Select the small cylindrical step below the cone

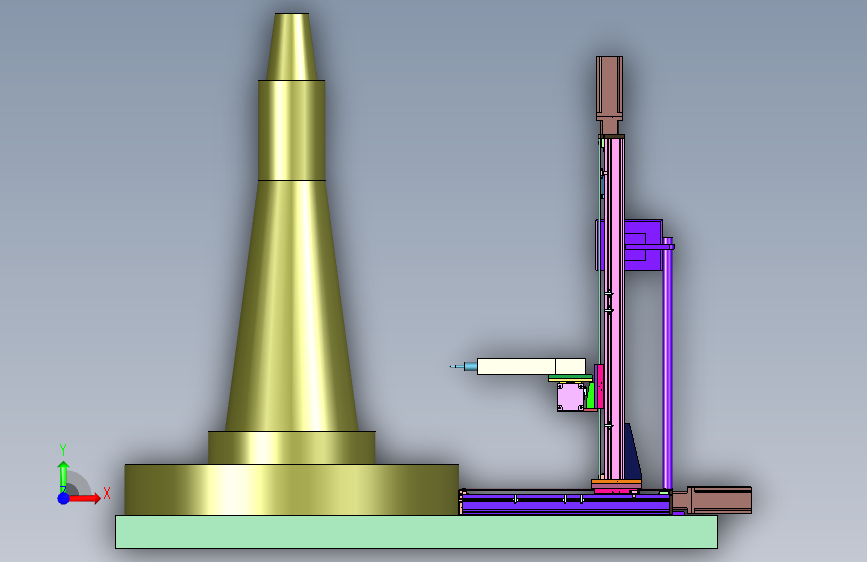[x=291, y=447]
